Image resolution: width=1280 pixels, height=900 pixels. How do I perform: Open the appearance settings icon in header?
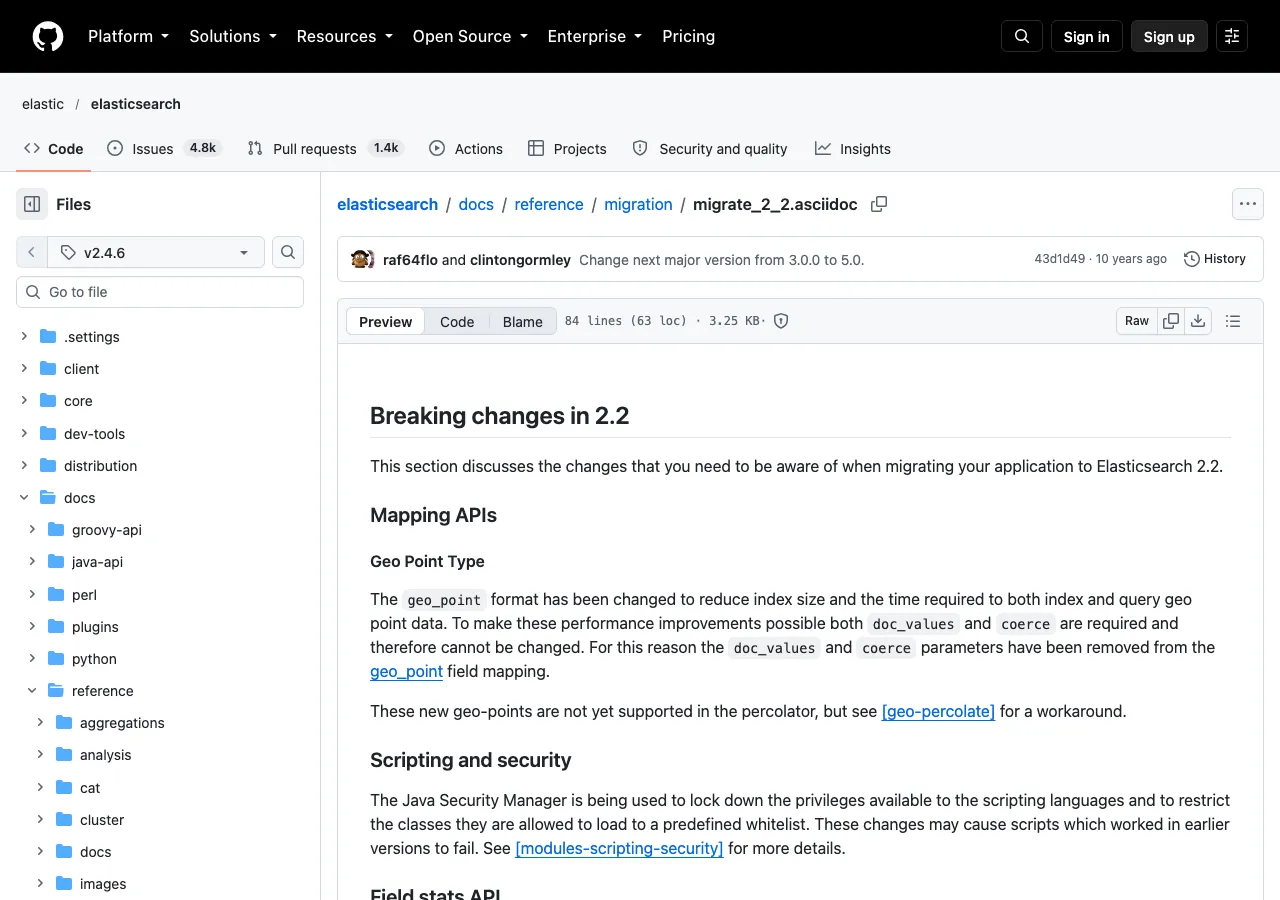(x=1232, y=36)
